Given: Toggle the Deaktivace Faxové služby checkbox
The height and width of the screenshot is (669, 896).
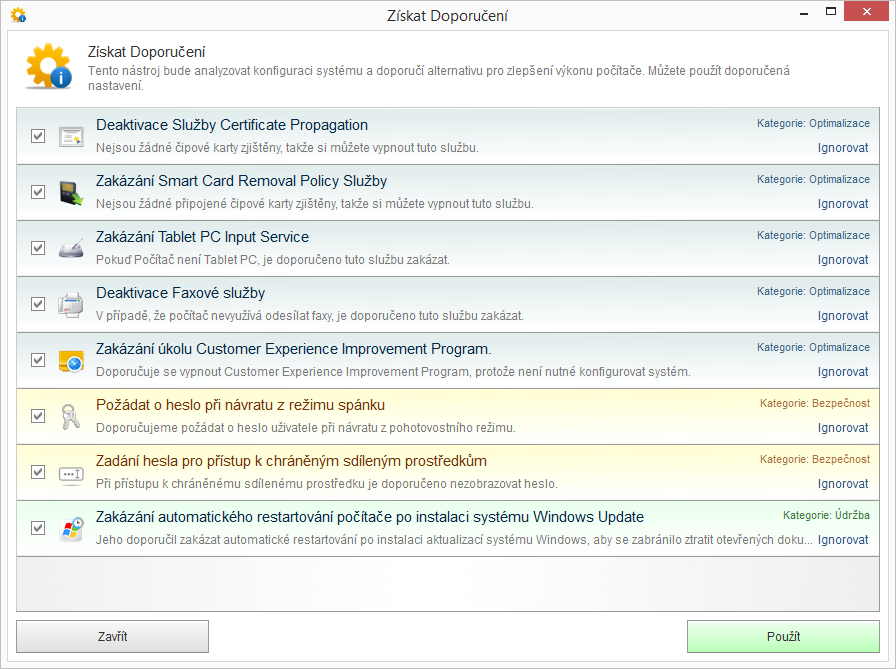Looking at the screenshot, I should [x=38, y=304].
